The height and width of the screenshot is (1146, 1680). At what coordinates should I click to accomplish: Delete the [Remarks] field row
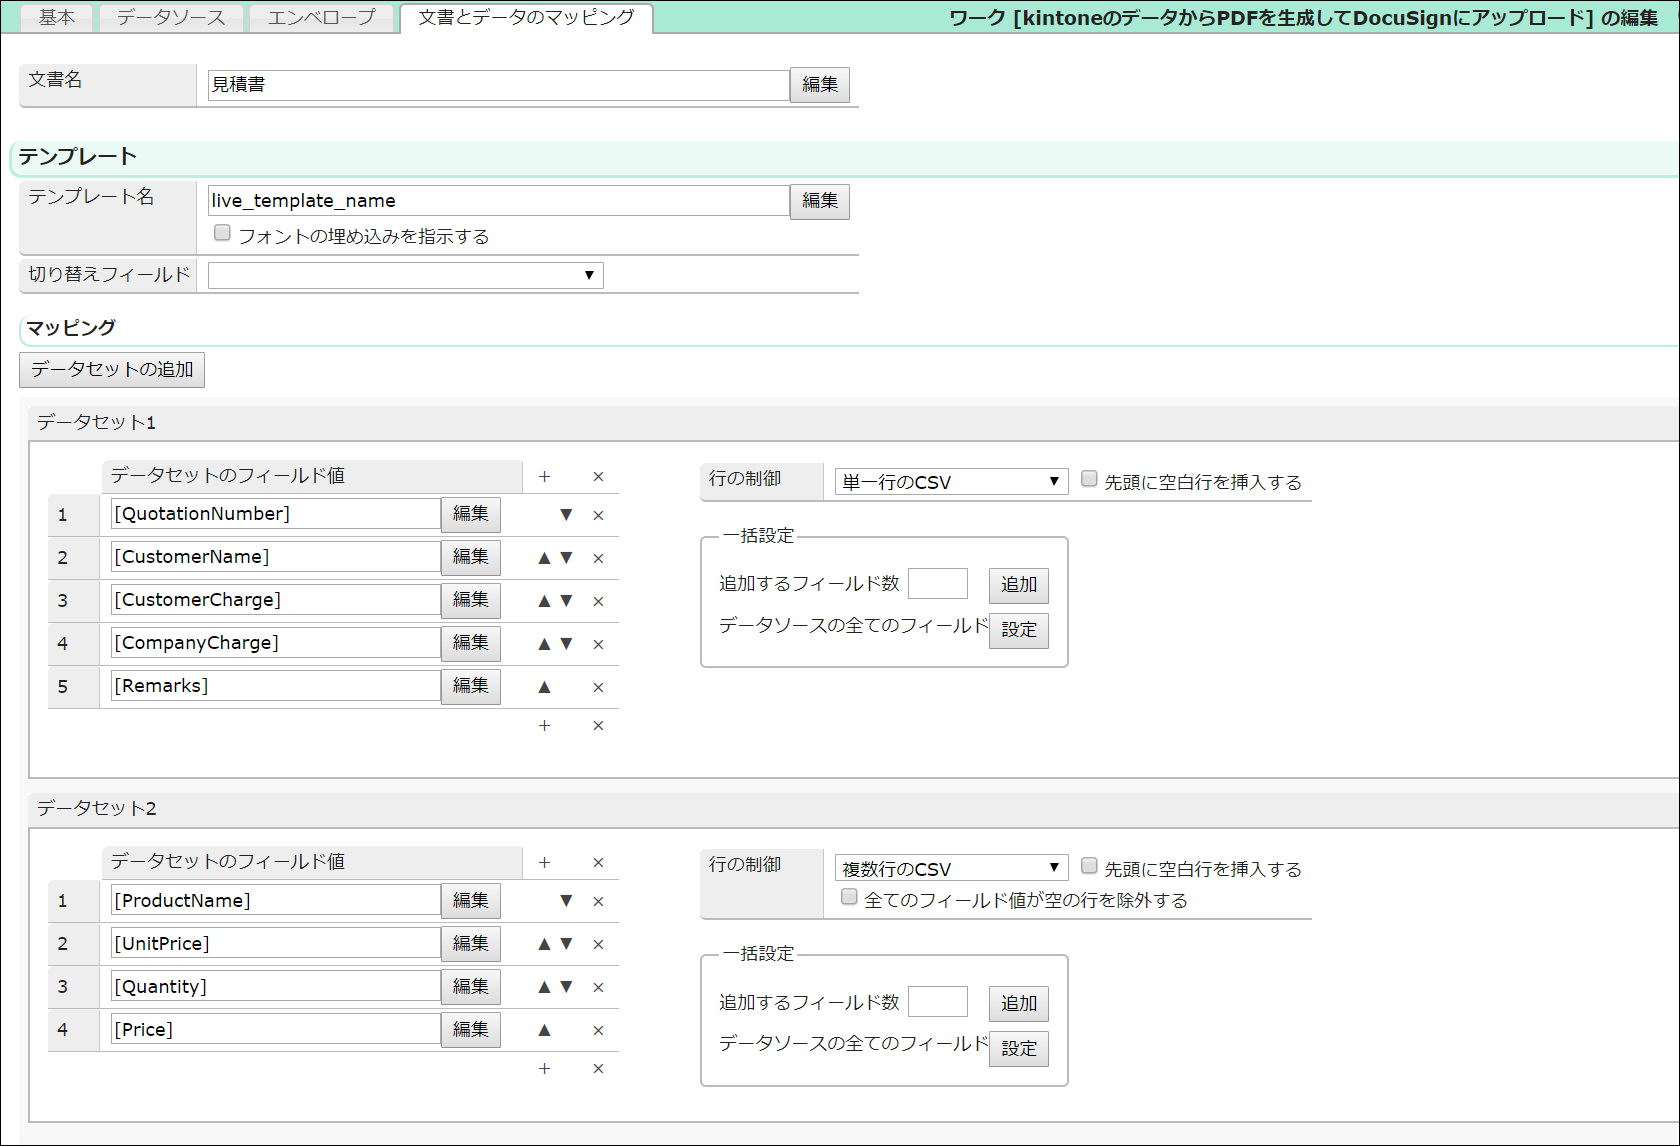click(597, 687)
